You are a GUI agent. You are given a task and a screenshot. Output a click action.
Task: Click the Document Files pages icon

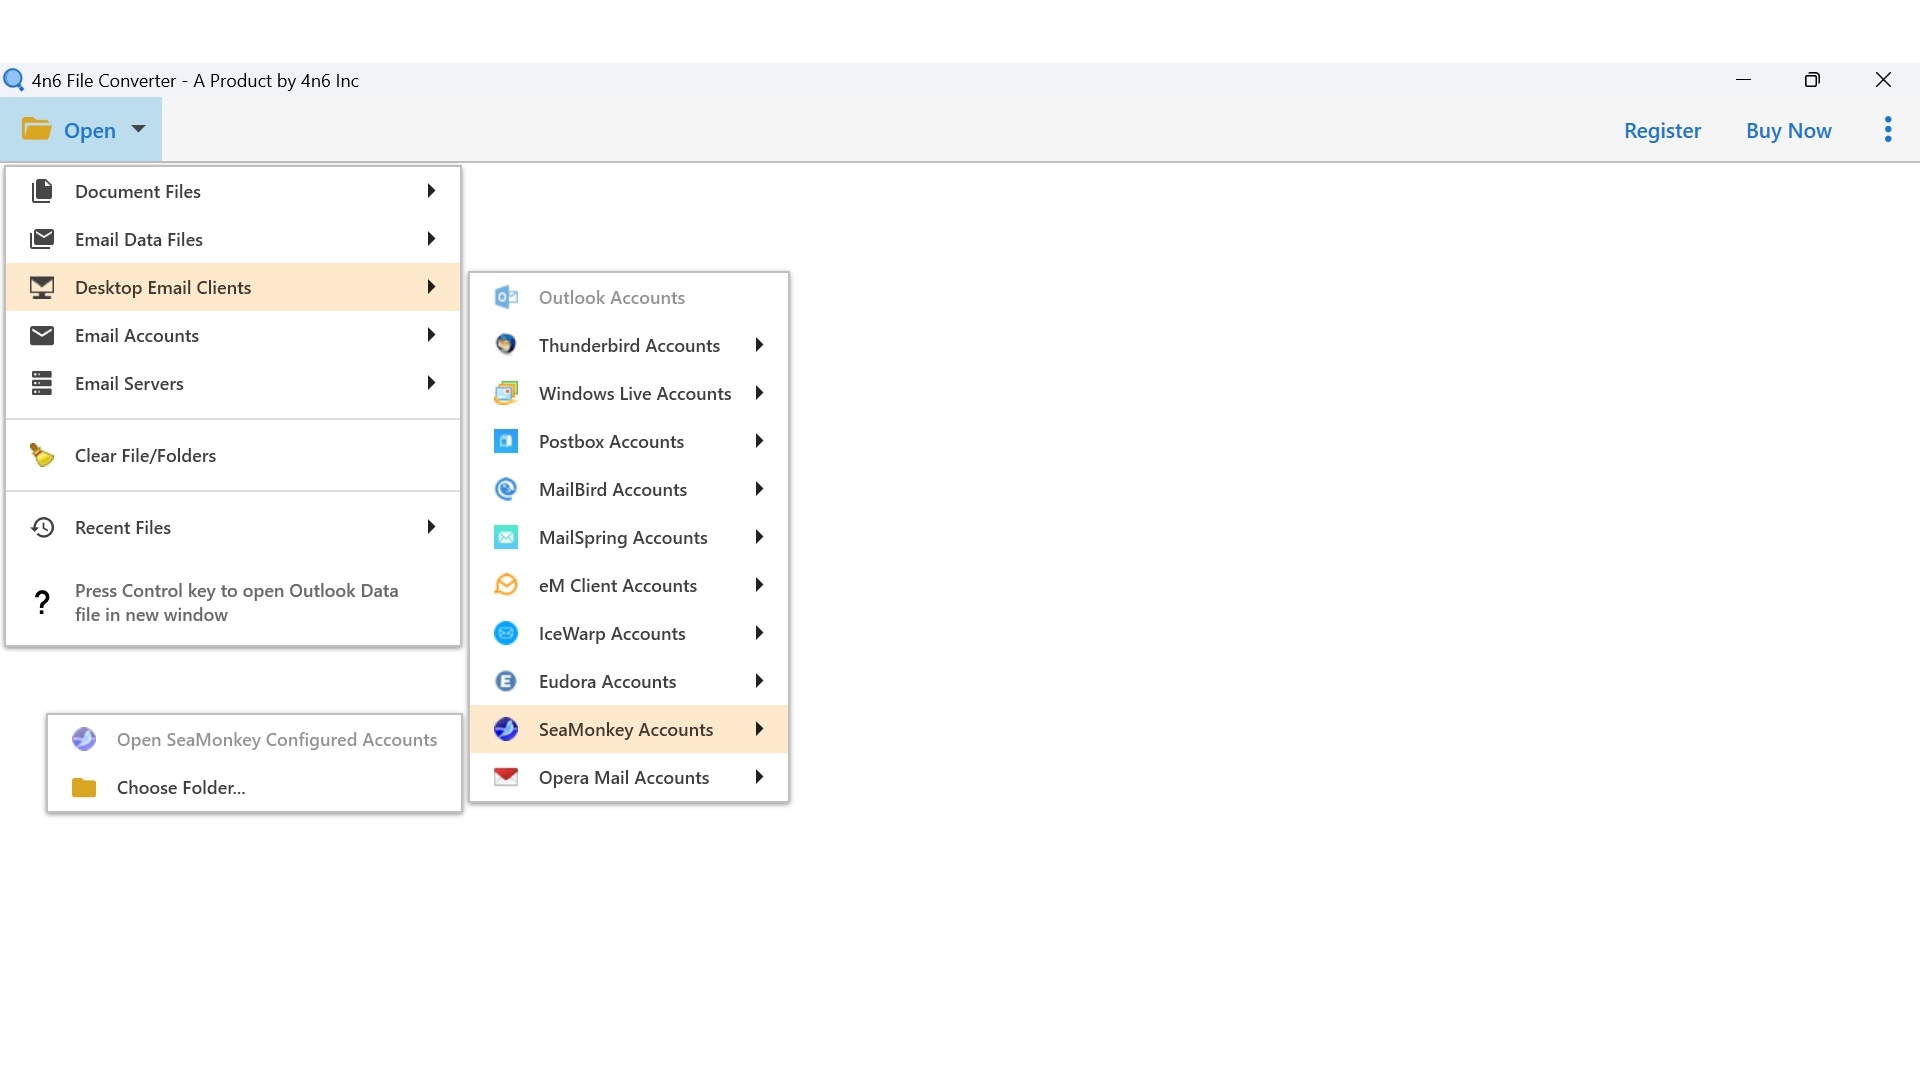(x=42, y=191)
